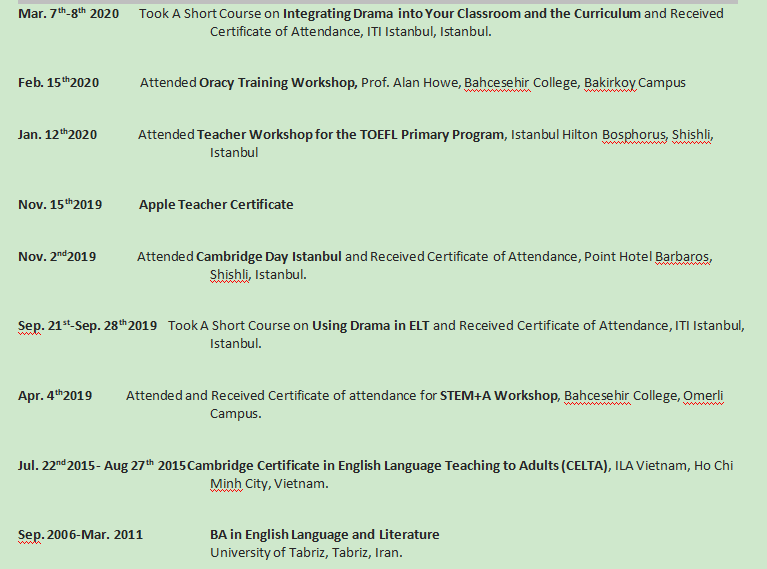The image size is (767, 569).
Task: Click the bold text "Apple Teacher Certificate"
Action: [216, 205]
